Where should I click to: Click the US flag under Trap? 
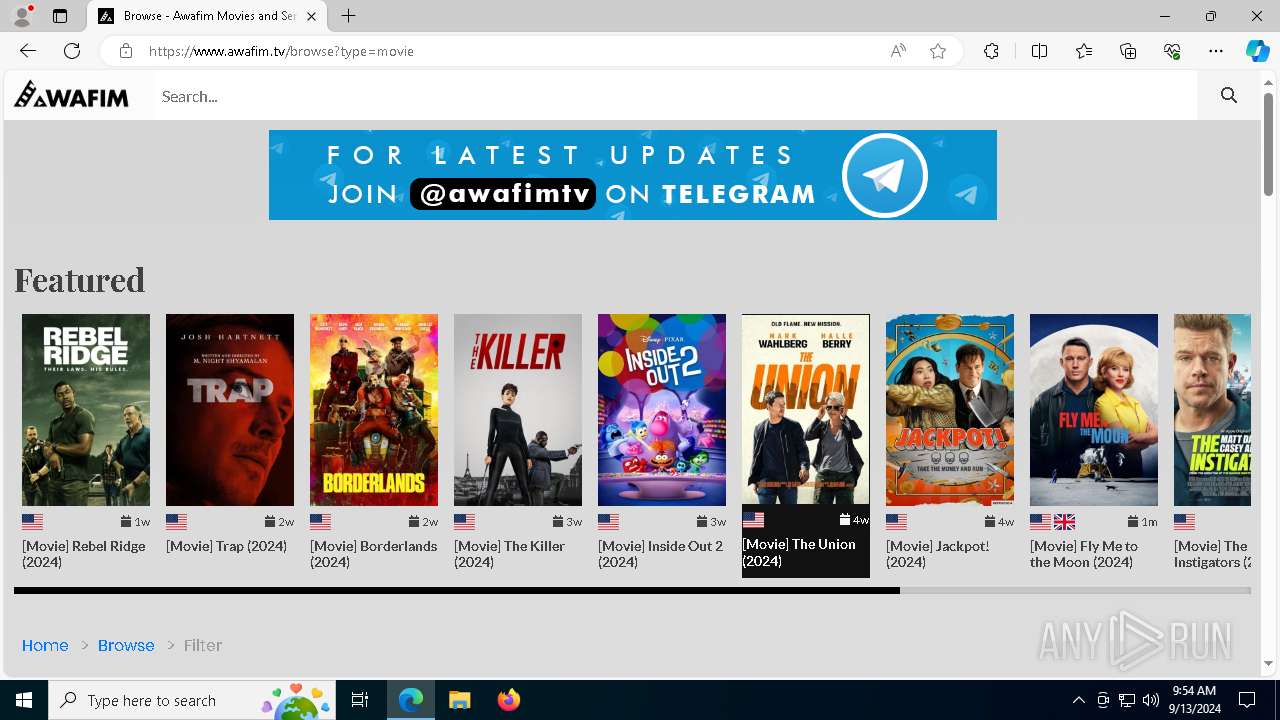(x=177, y=522)
